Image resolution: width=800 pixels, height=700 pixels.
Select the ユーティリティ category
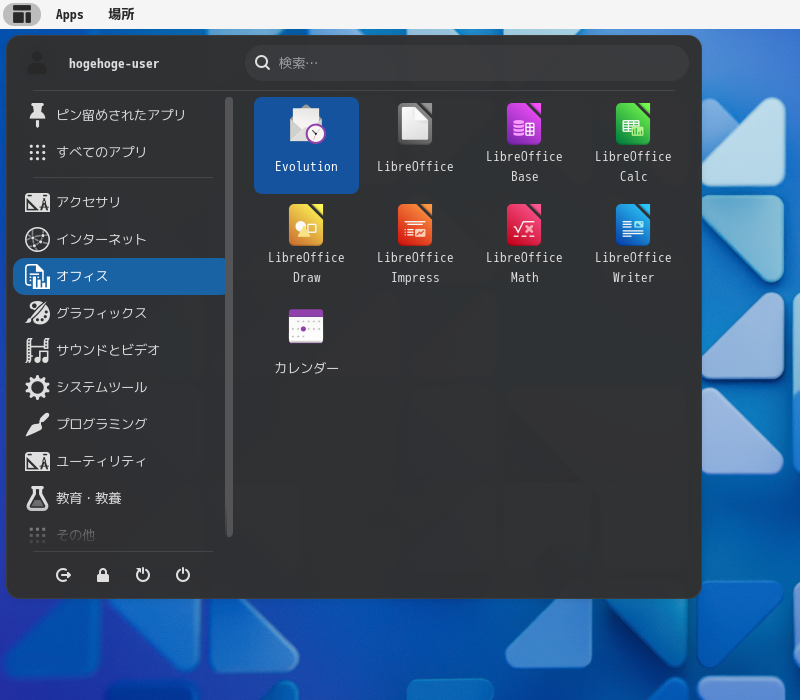tap(119, 461)
